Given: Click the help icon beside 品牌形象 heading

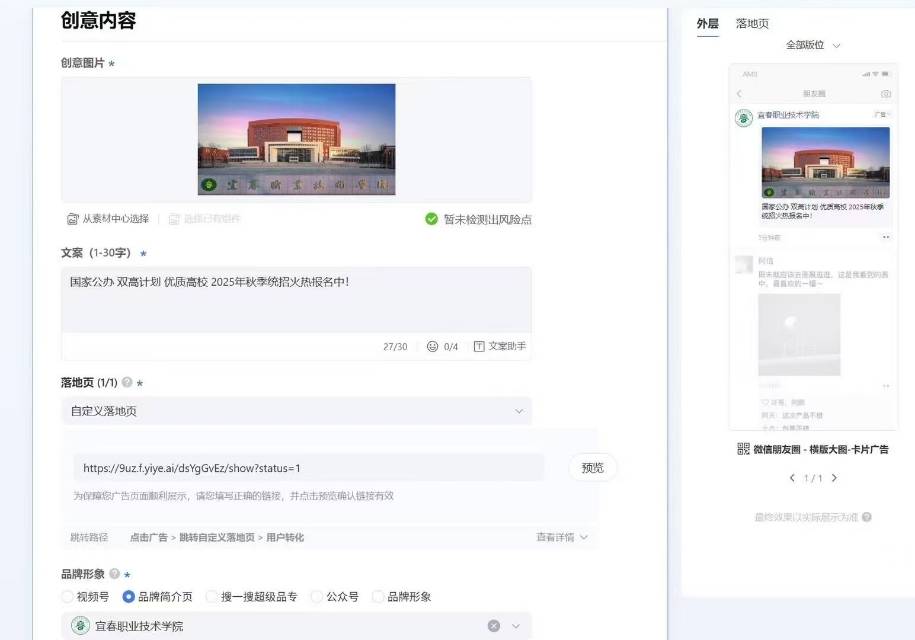Looking at the screenshot, I should (114, 573).
